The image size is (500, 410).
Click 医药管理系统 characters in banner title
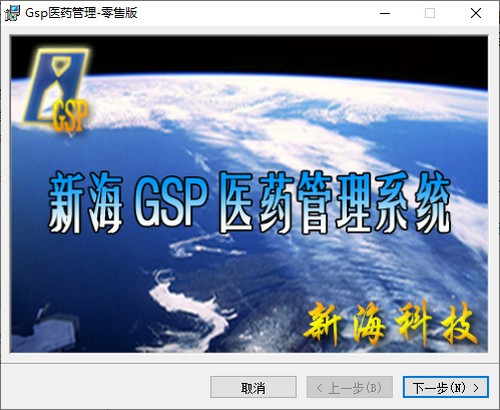pyautogui.click(x=335, y=203)
